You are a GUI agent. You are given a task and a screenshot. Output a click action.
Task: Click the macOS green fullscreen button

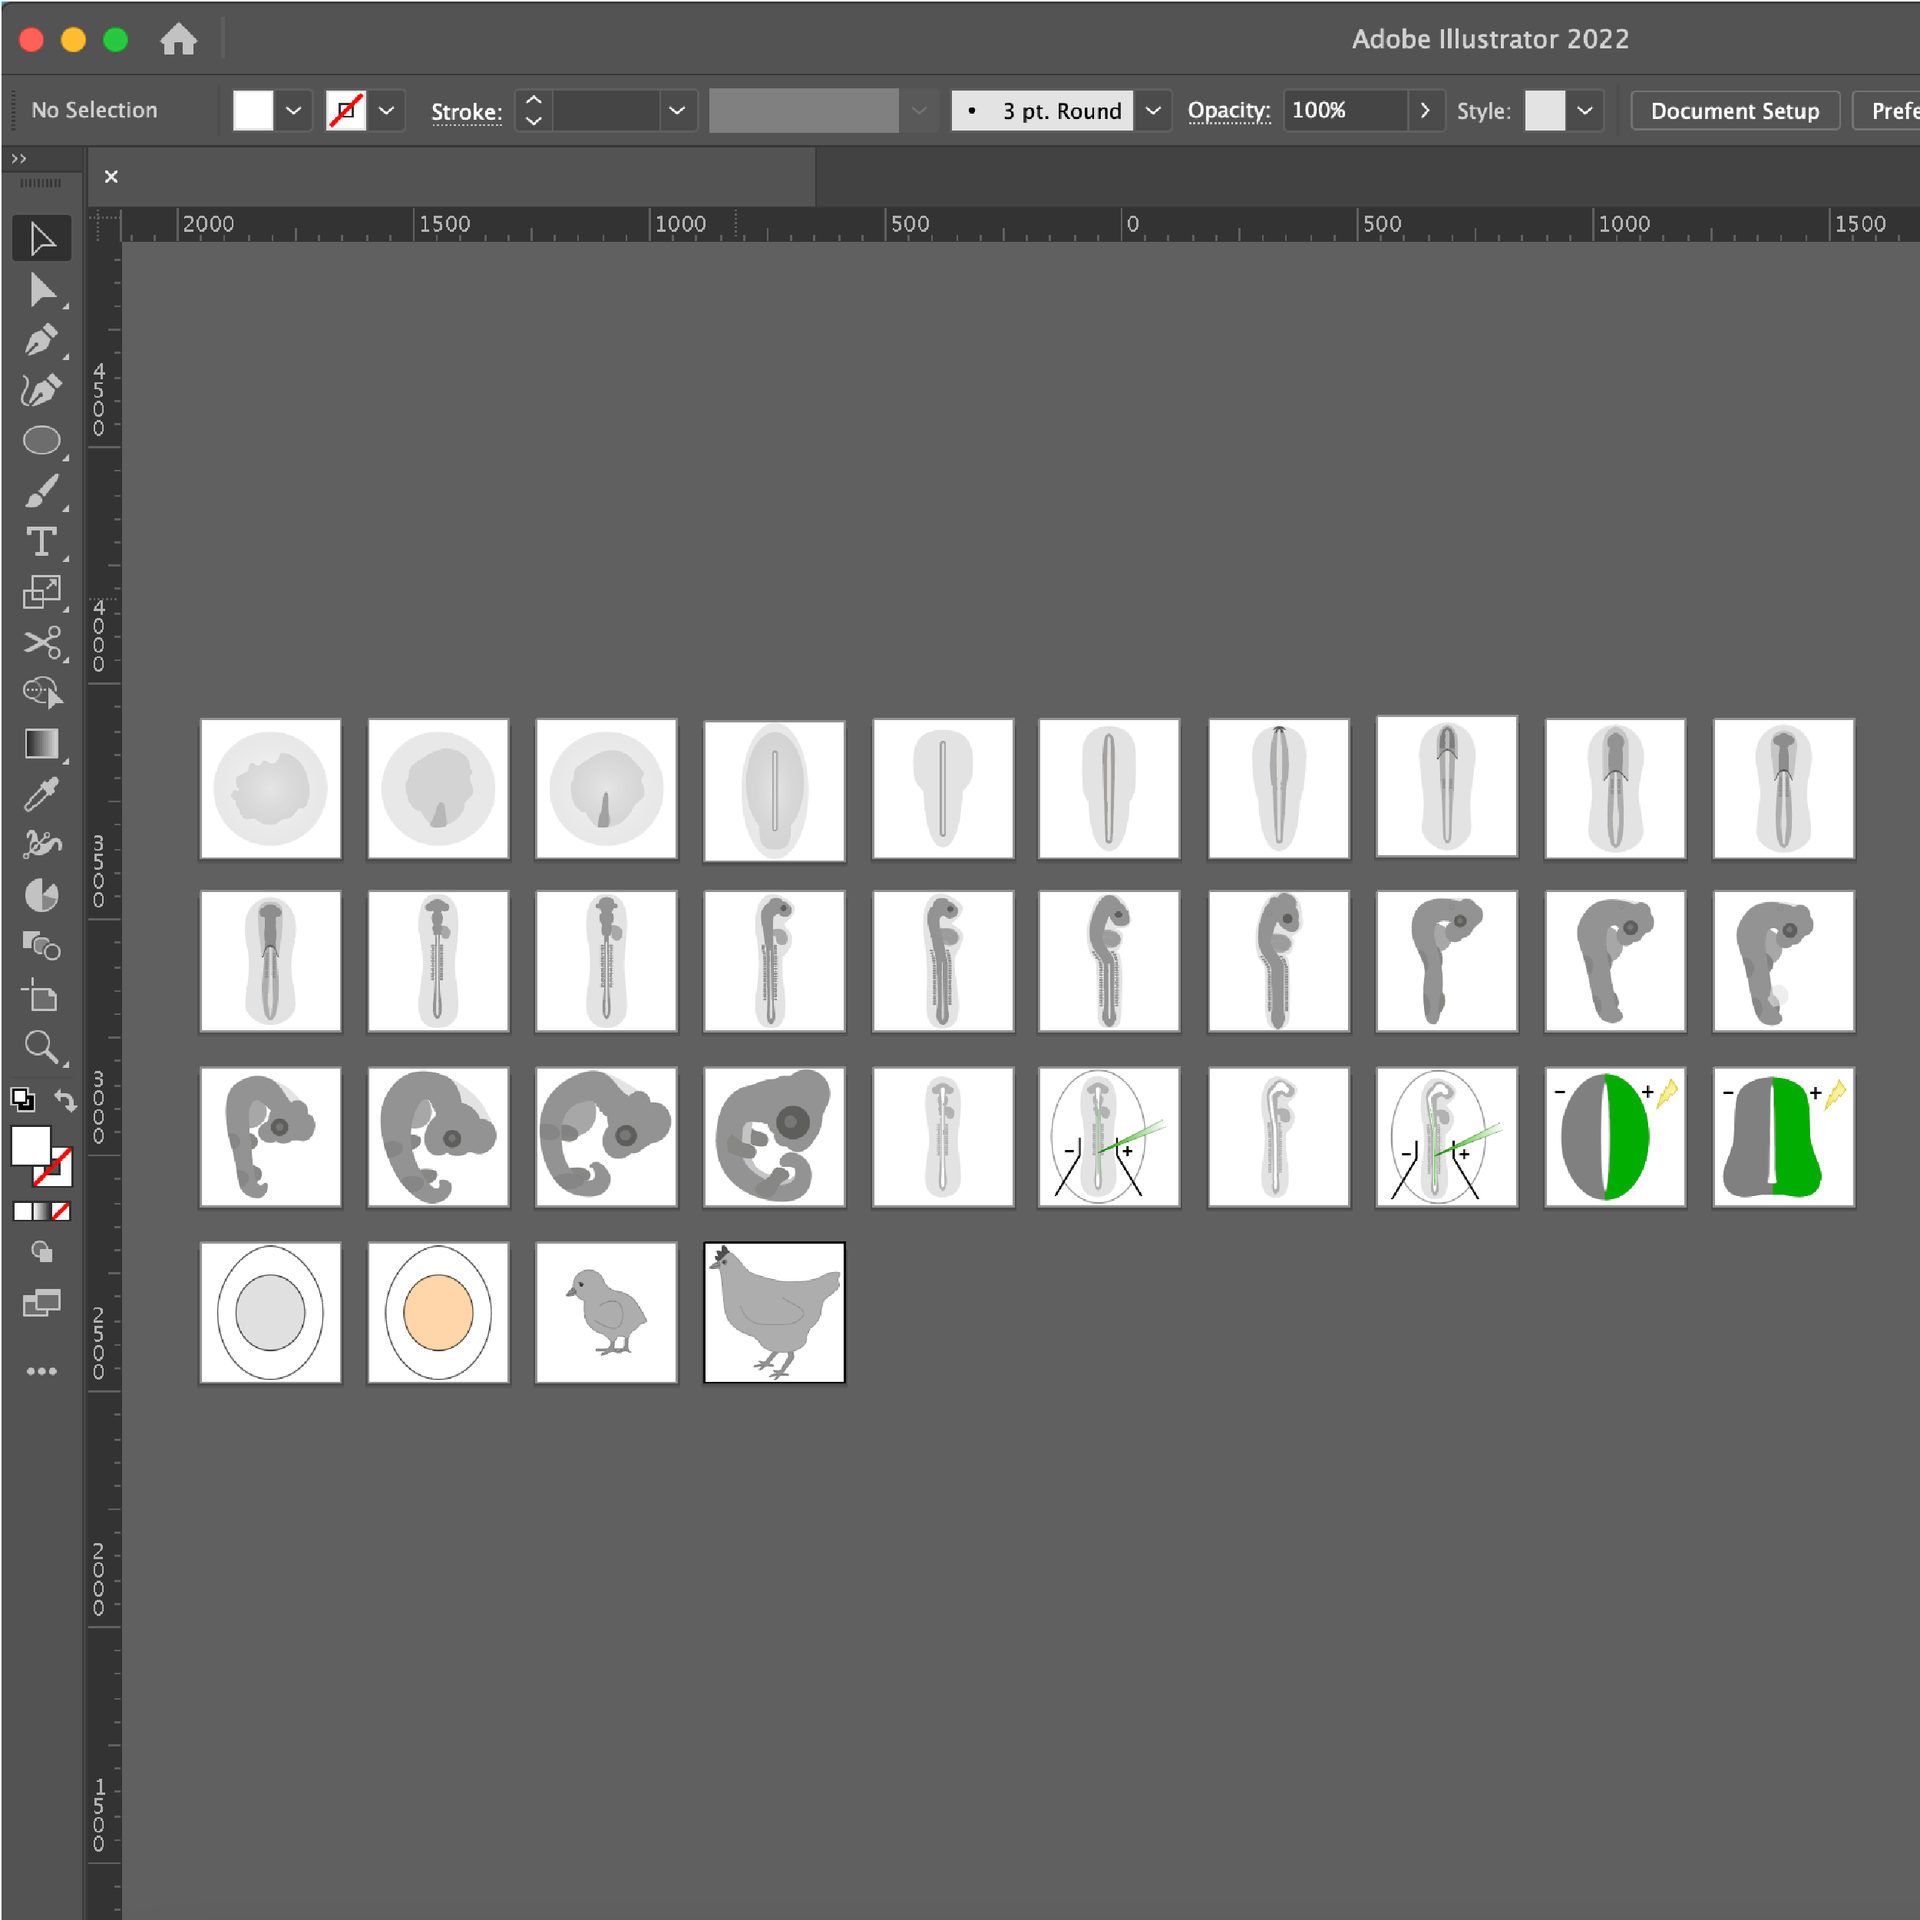click(116, 40)
